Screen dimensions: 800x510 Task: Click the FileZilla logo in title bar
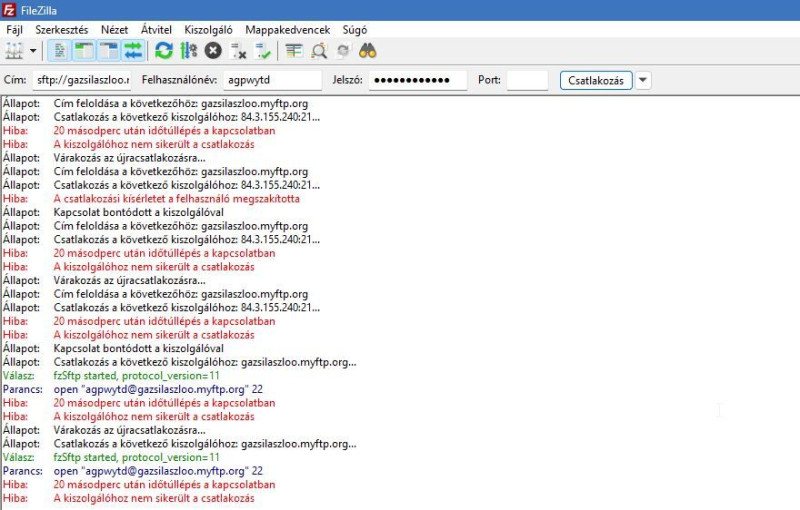[x=9, y=10]
